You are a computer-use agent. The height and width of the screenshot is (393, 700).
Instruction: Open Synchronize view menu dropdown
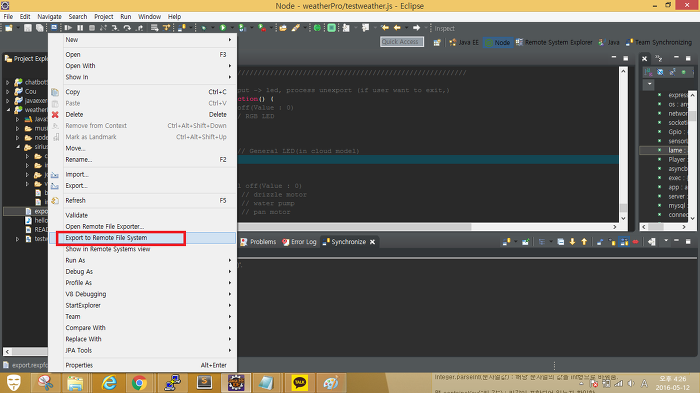click(666, 241)
